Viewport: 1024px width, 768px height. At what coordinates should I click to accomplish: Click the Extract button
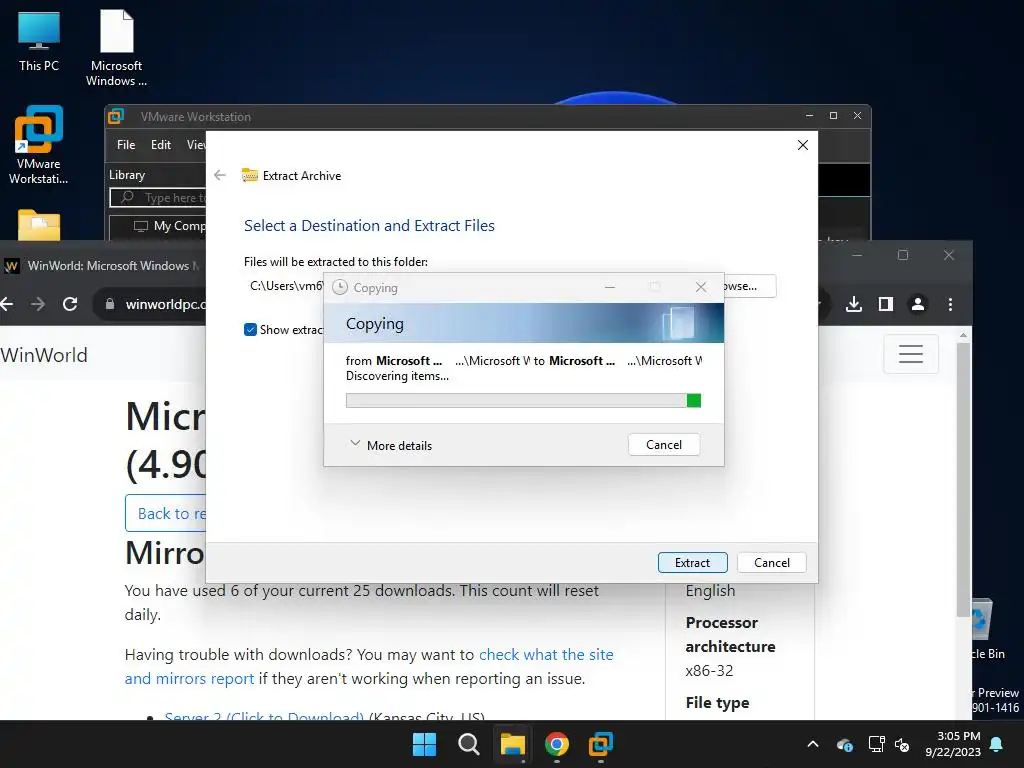[x=692, y=562]
